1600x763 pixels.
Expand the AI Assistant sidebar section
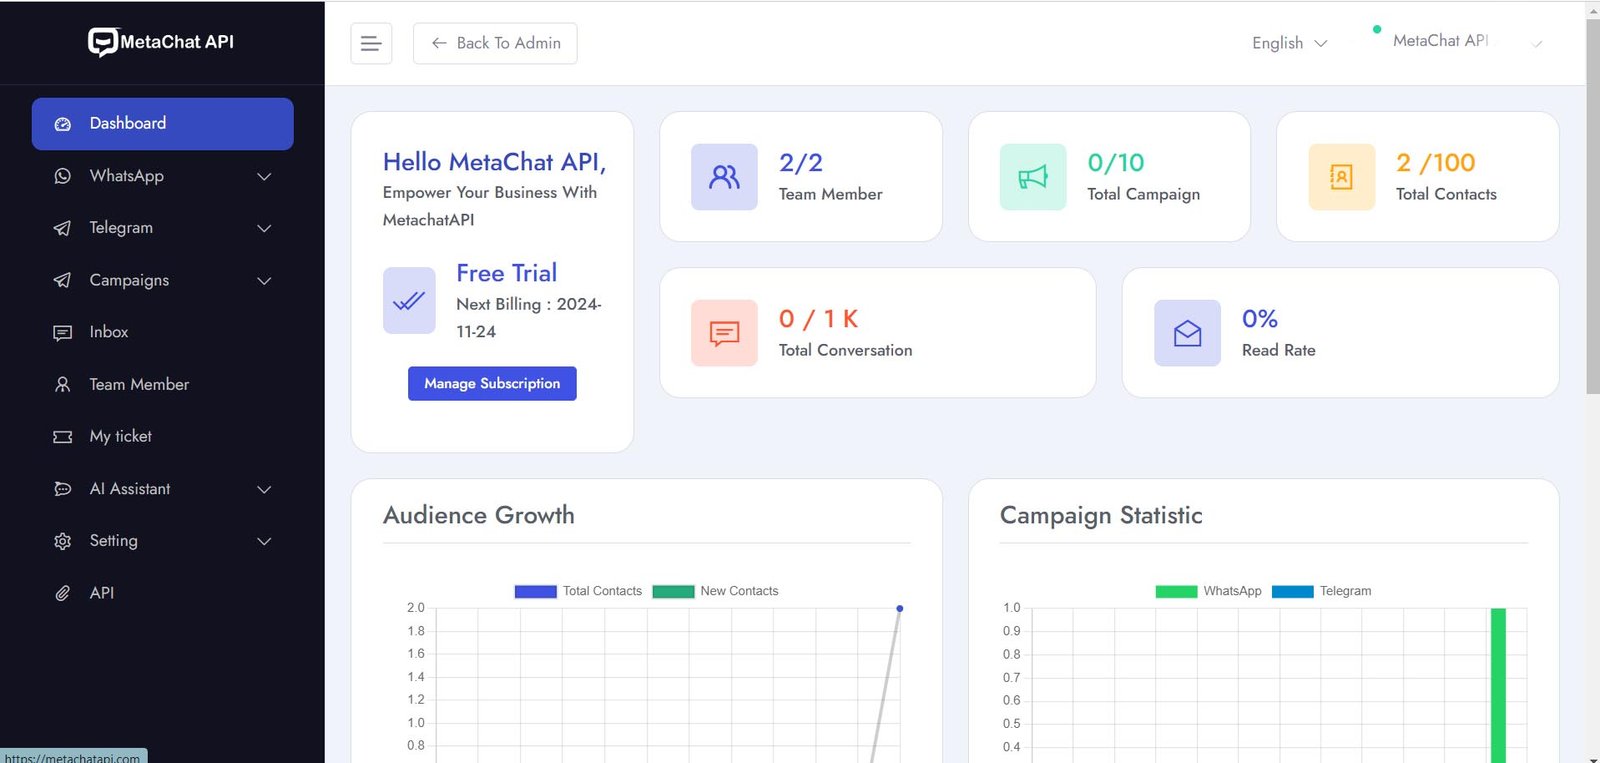(x=162, y=489)
